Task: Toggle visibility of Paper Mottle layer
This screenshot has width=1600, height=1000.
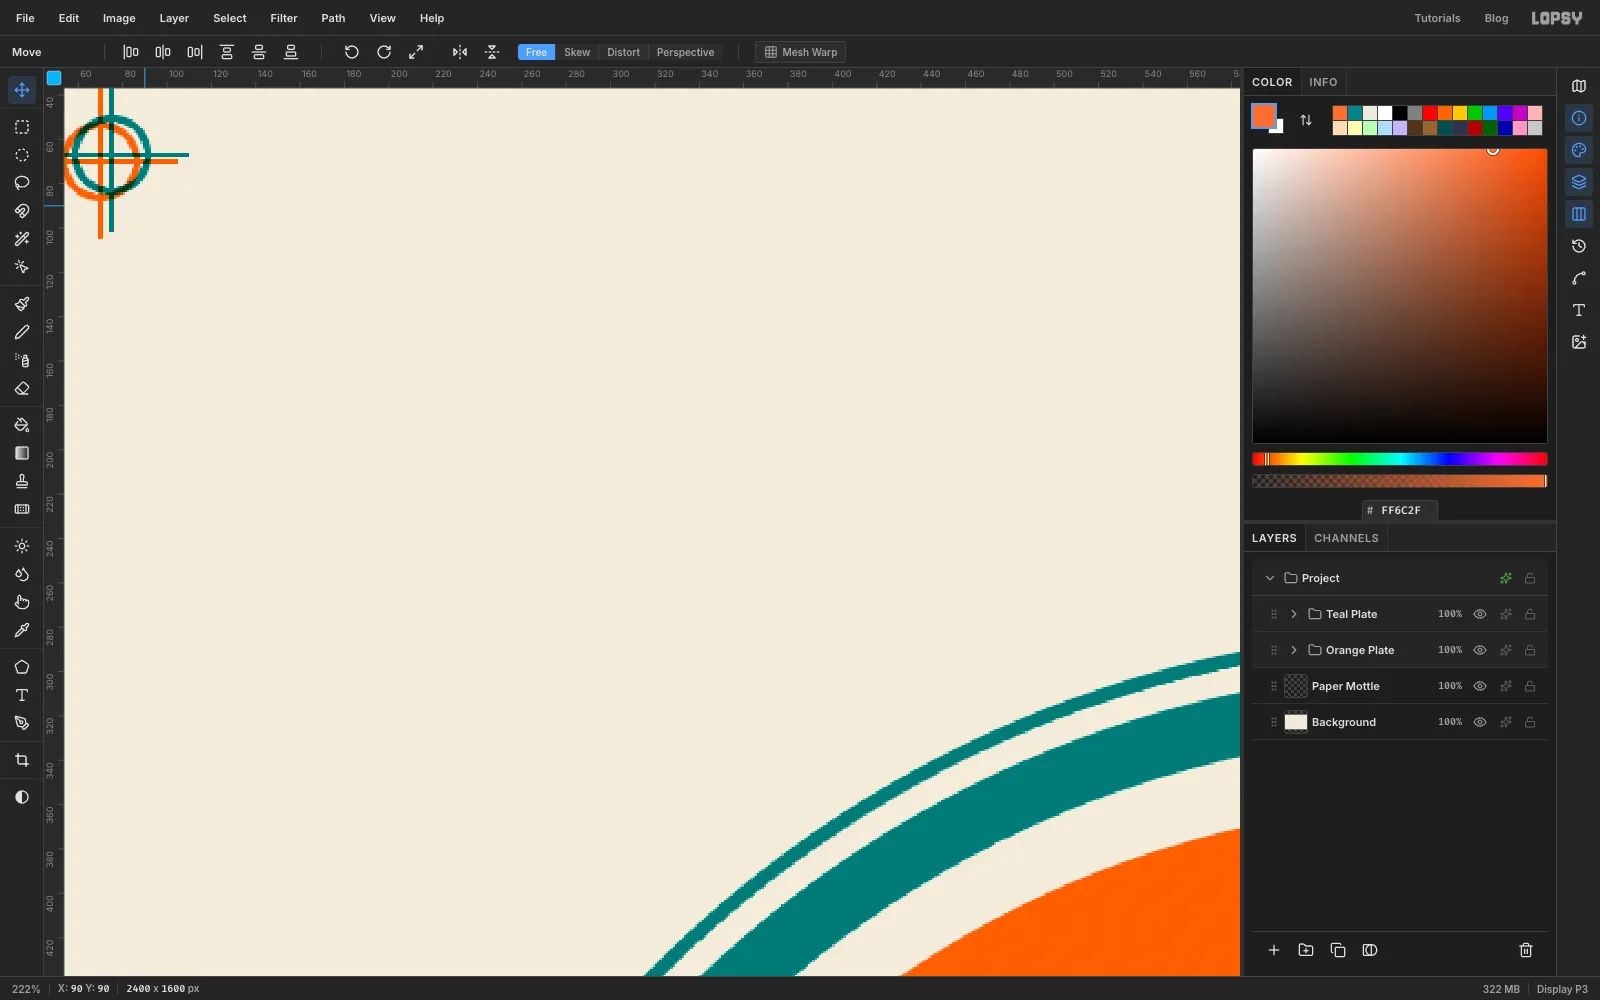Action: [1480, 686]
